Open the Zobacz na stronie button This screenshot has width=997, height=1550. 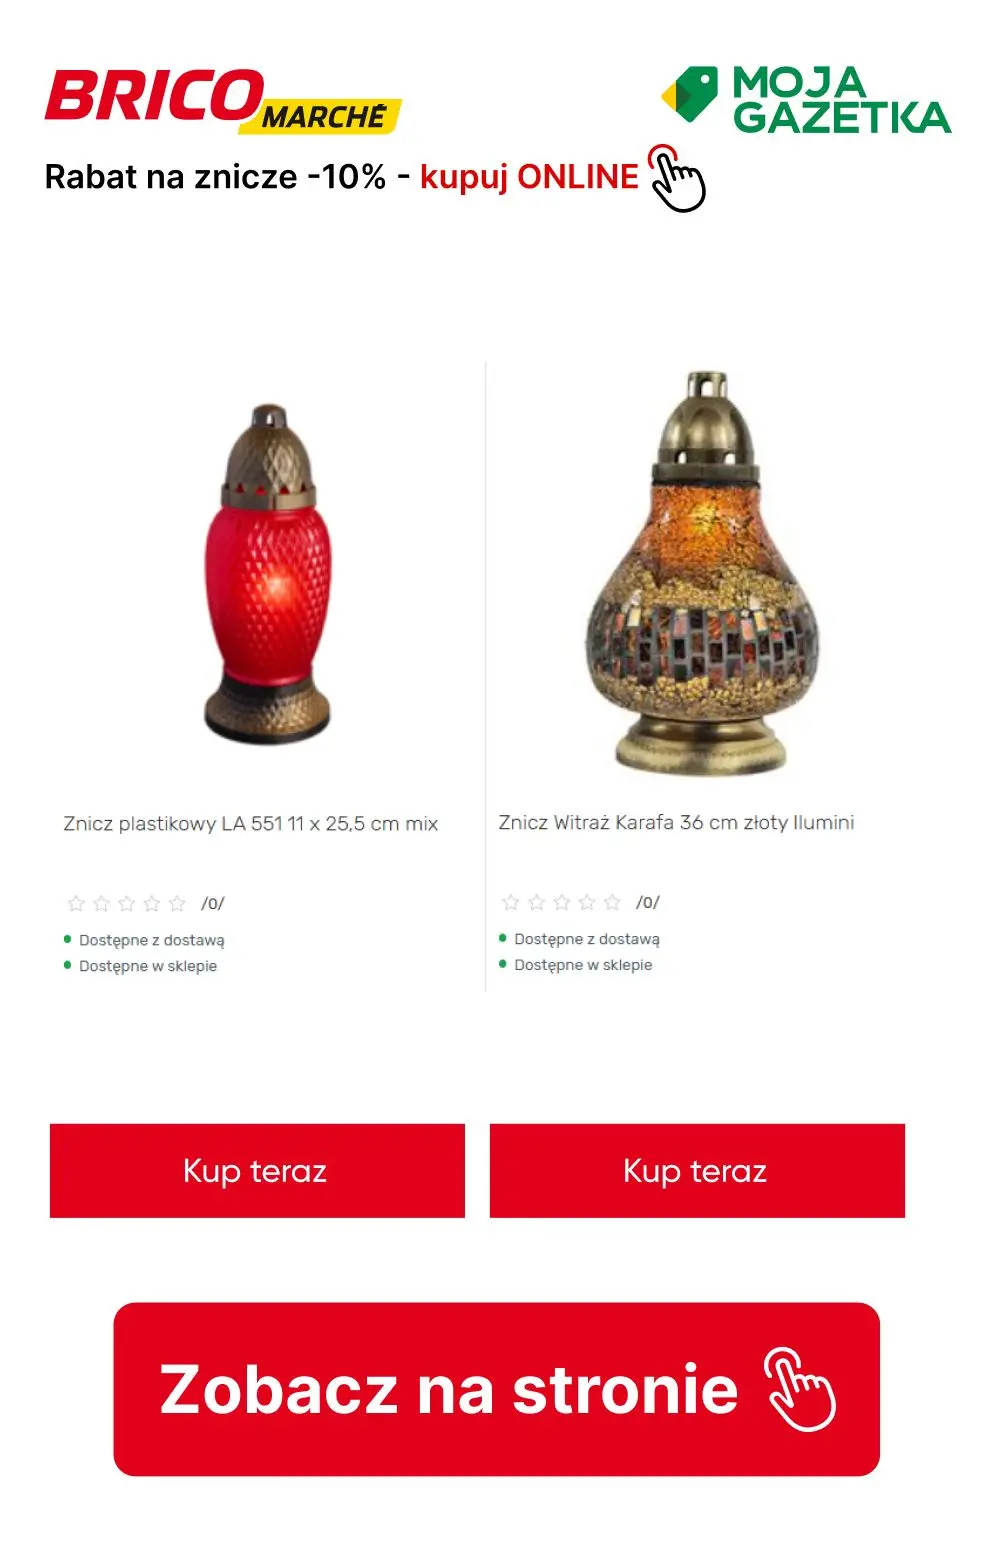496,1389
